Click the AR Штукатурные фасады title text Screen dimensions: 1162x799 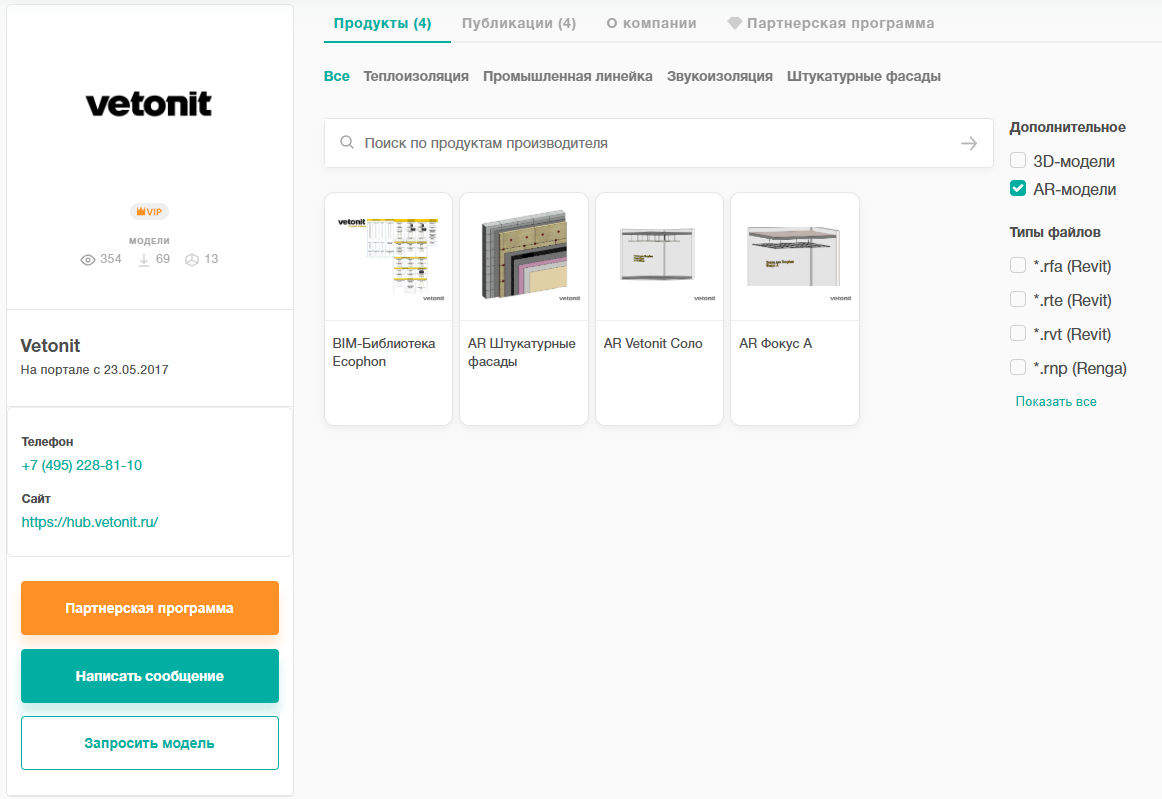522,352
